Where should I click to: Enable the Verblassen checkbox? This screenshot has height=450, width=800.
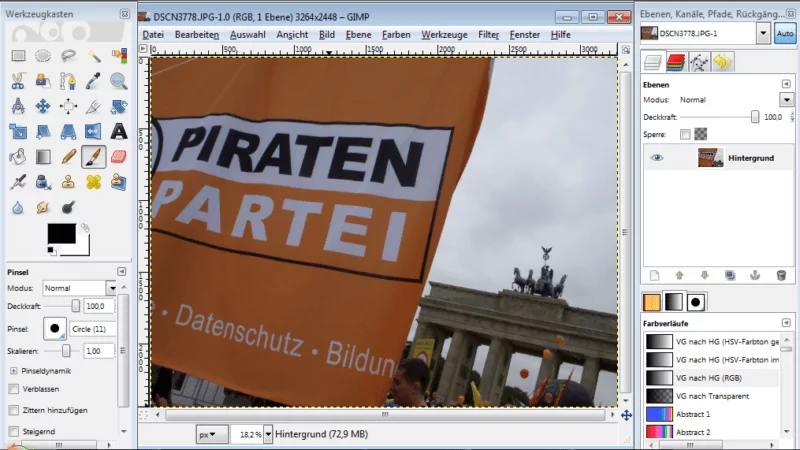click(14, 389)
